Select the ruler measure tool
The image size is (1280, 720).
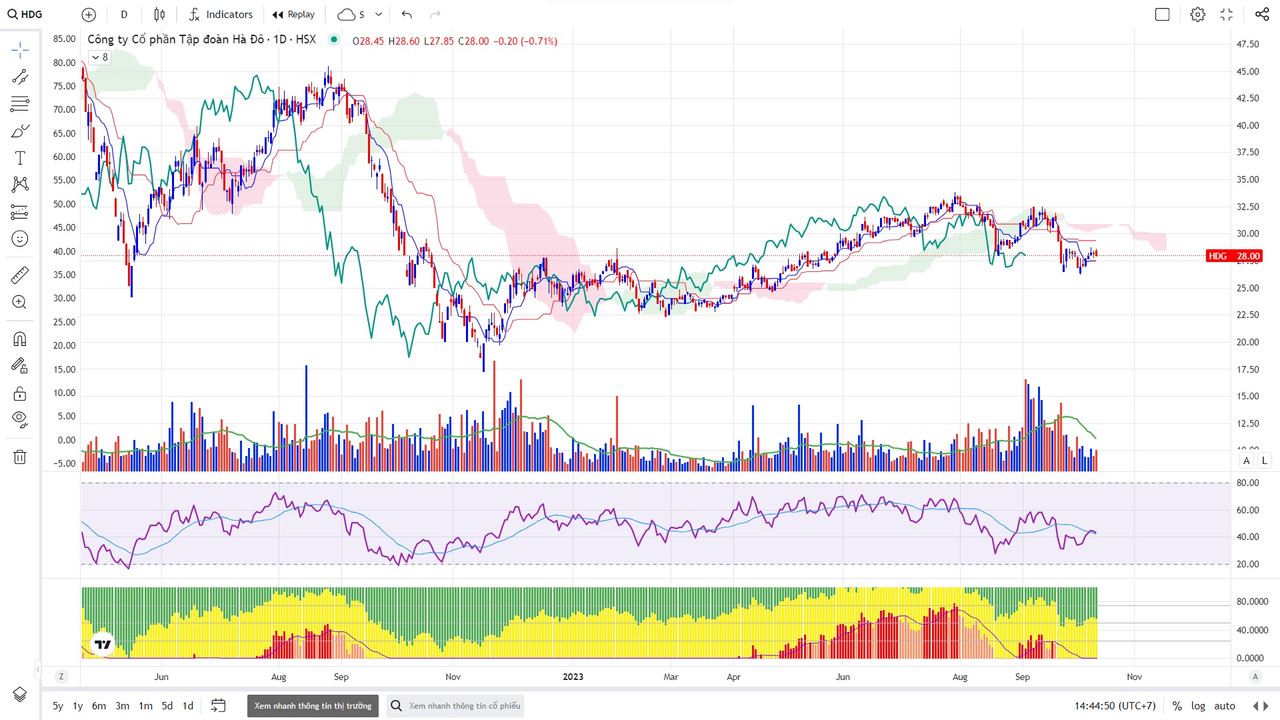20,275
